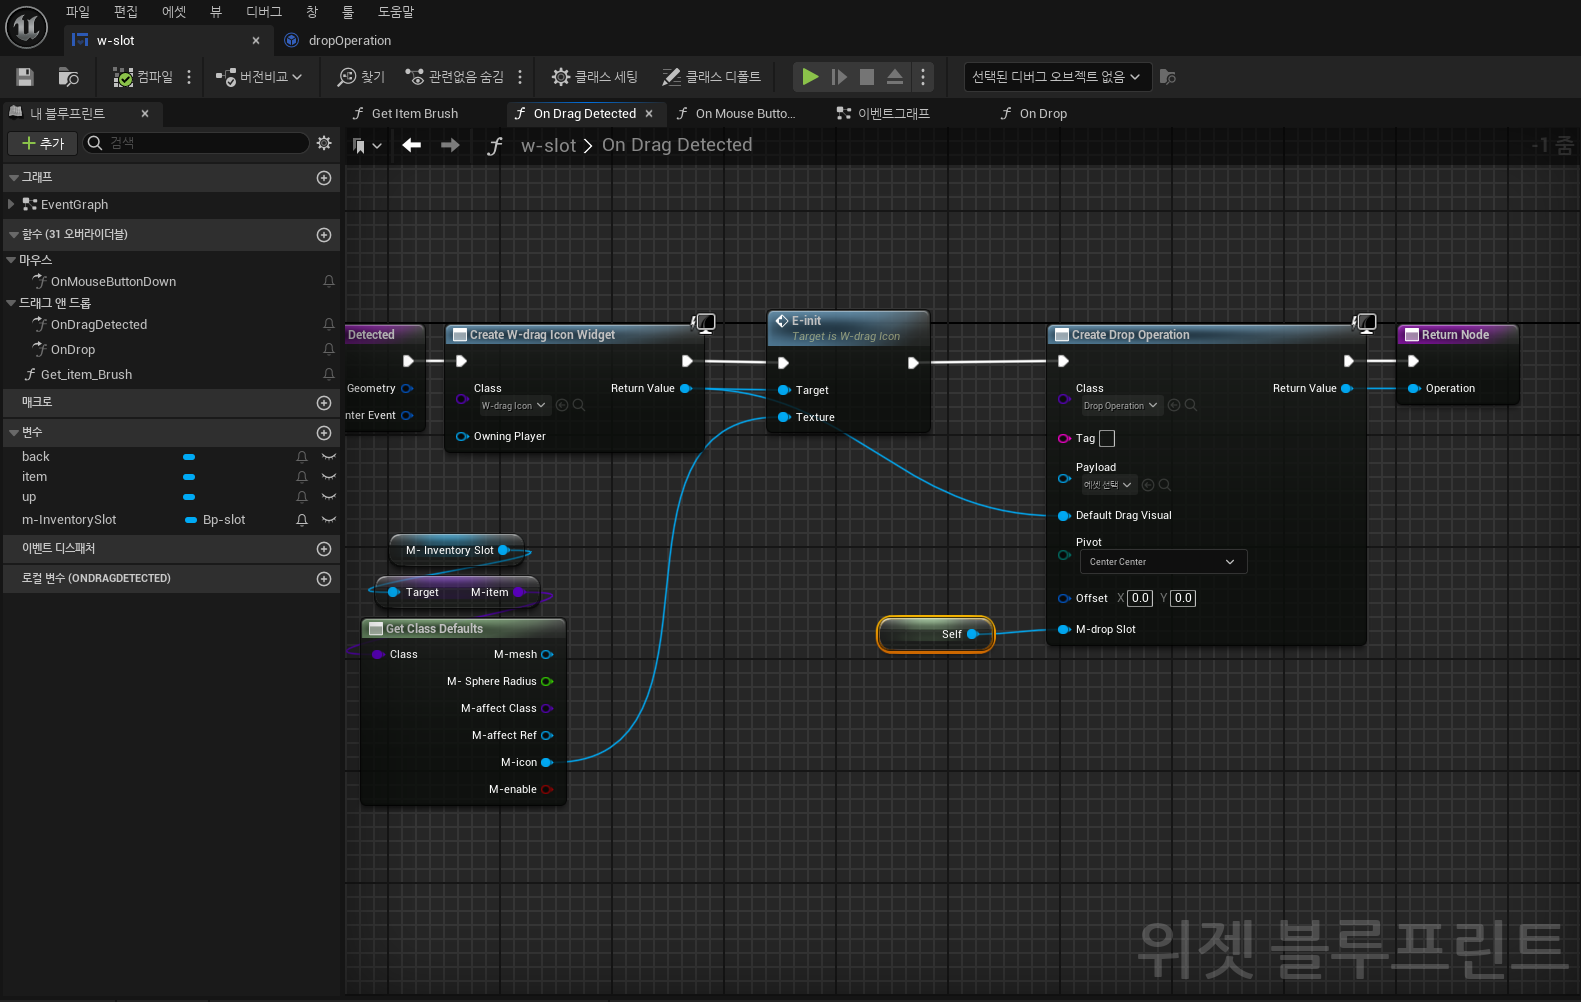The image size is (1581, 1002).
Task: Open the 찾기 search tool
Action: pyautogui.click(x=361, y=77)
